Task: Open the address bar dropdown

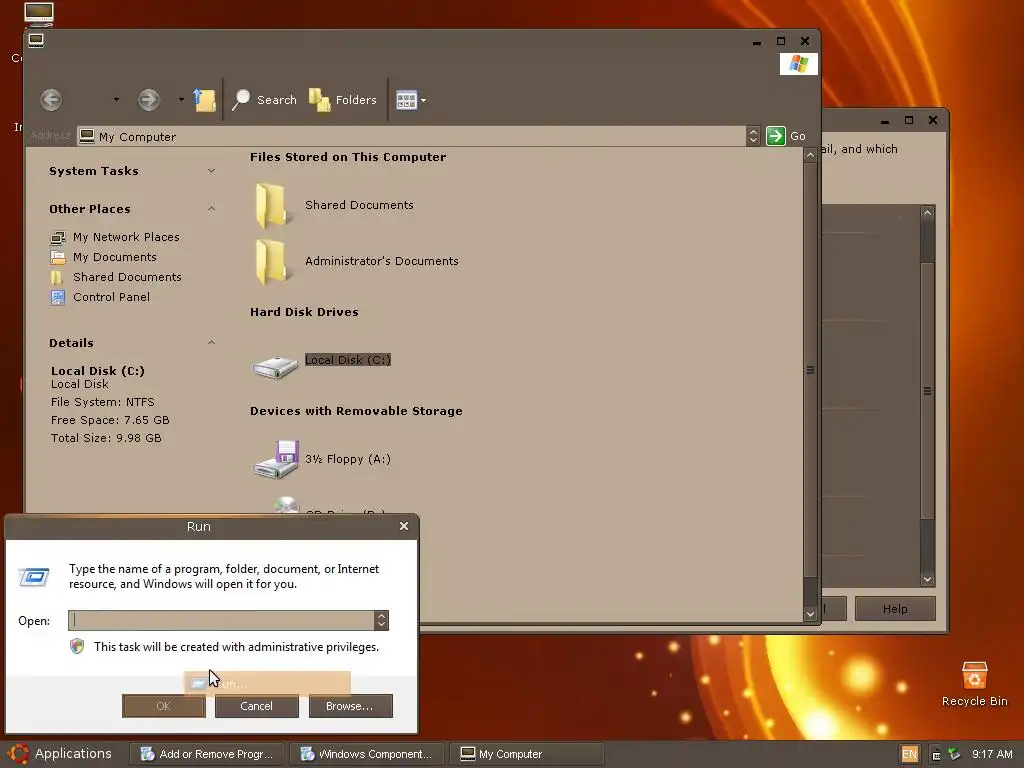Action: pyautogui.click(x=753, y=136)
